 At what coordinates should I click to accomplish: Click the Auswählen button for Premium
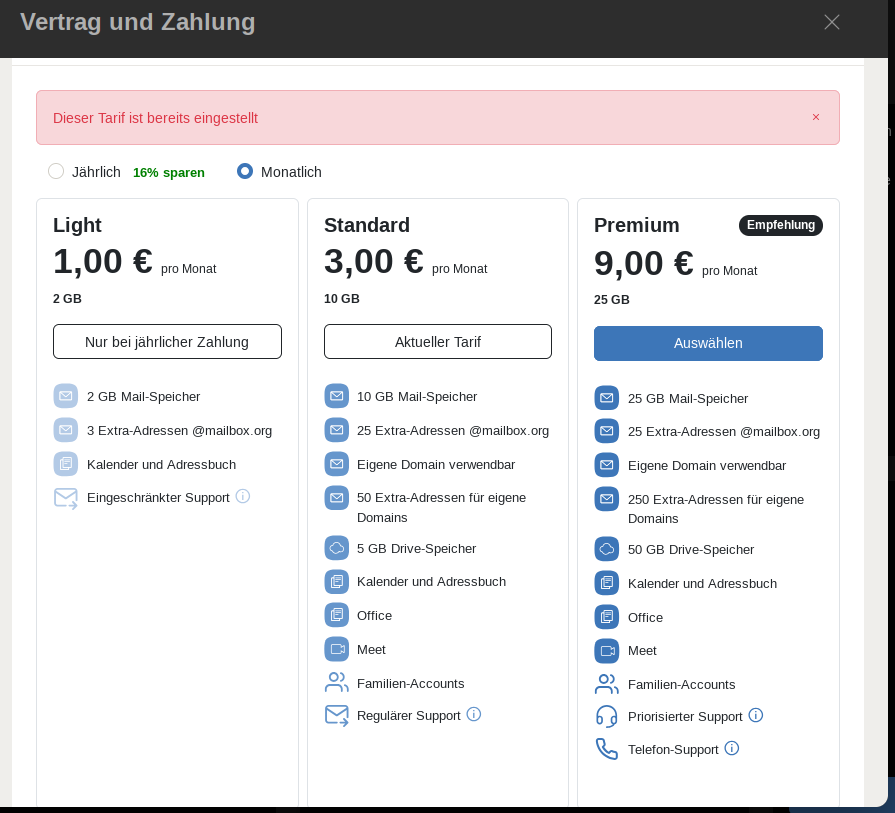(x=708, y=343)
